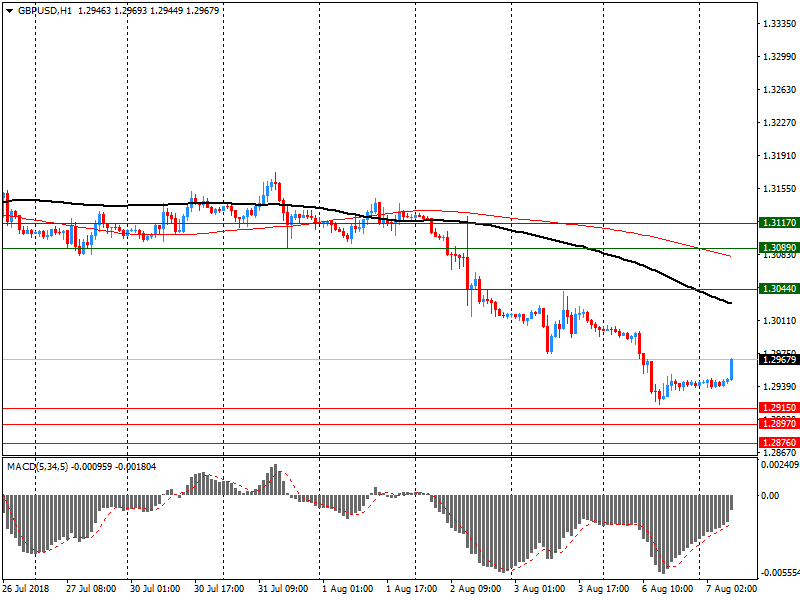
Task: Click the 1.33350 value on price scale
Action: (778, 24)
